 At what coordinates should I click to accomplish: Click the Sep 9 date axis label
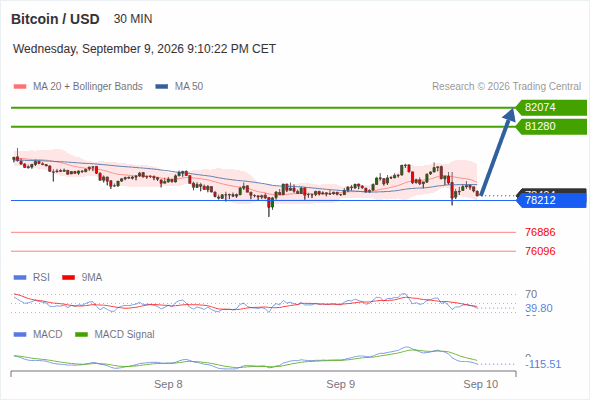pyautogui.click(x=341, y=384)
